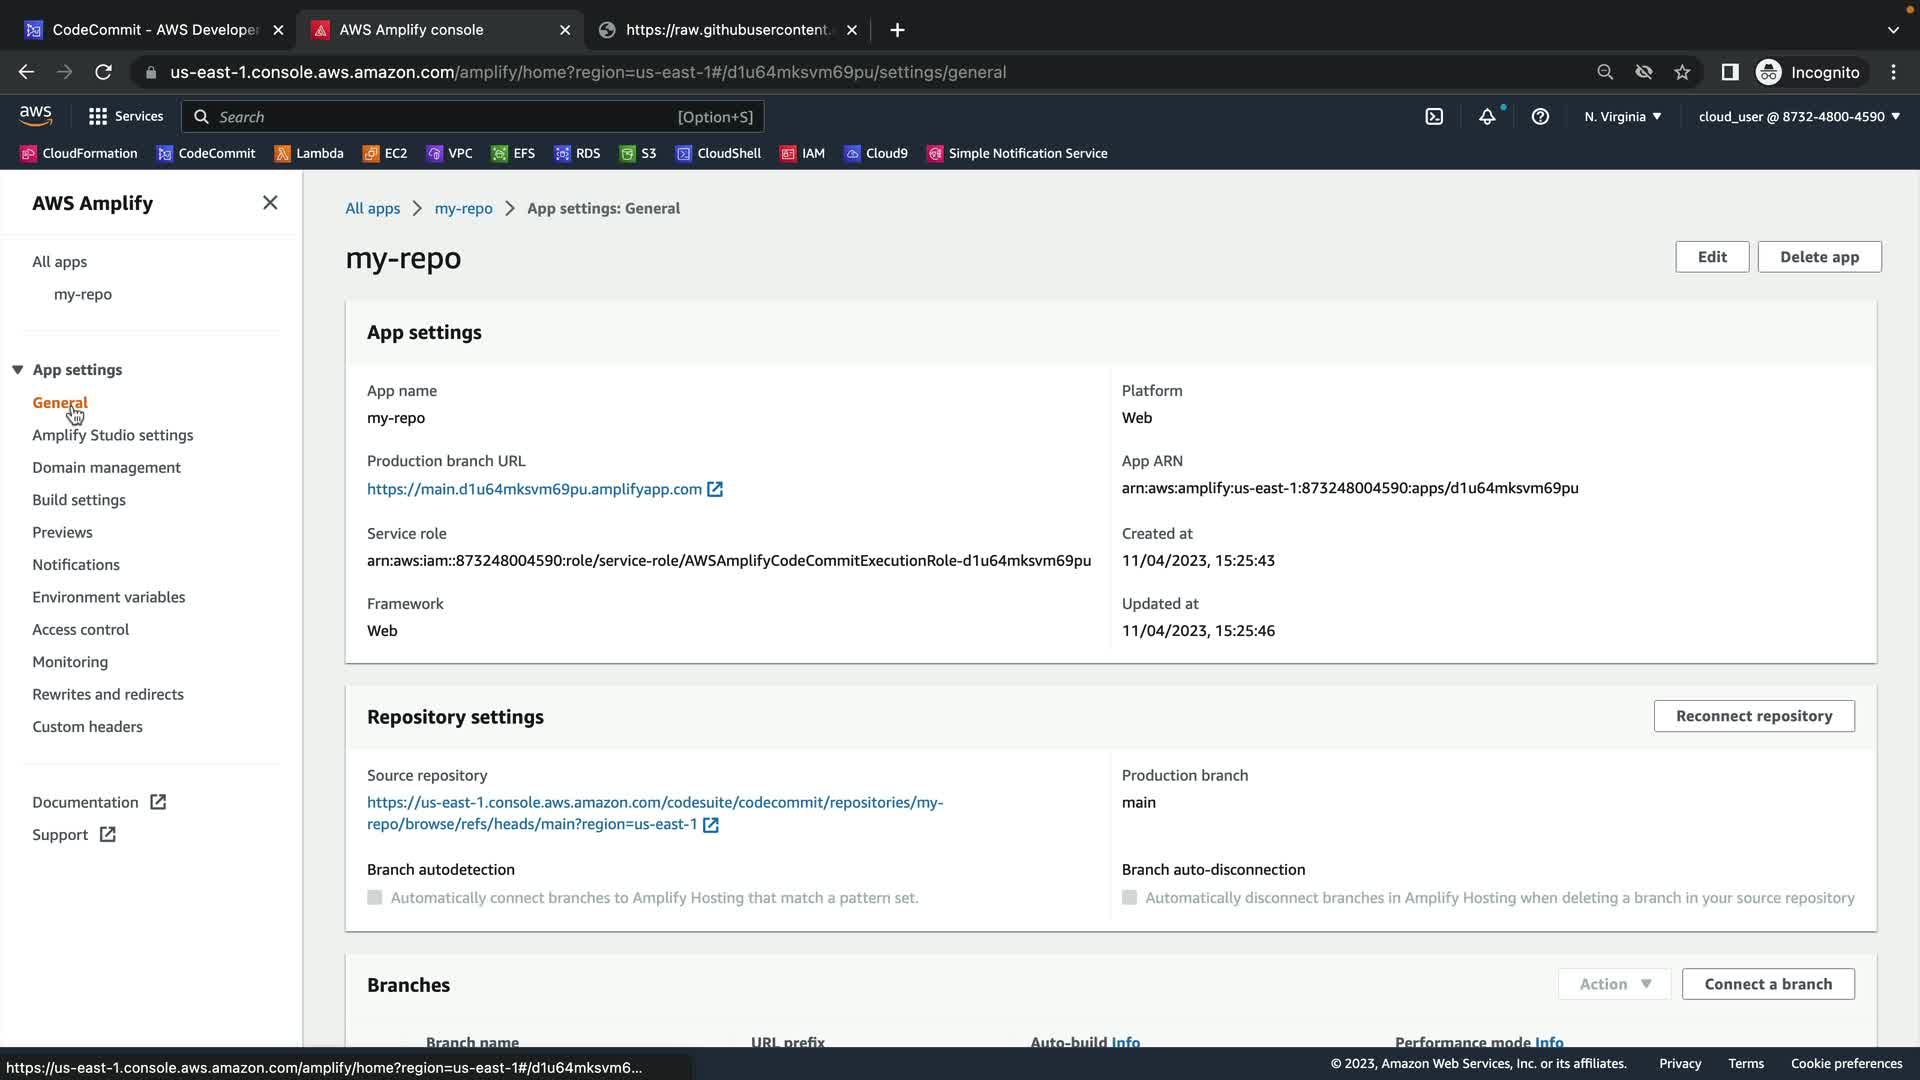
Task: Click the AWS logo home icon
Action: [x=36, y=116]
